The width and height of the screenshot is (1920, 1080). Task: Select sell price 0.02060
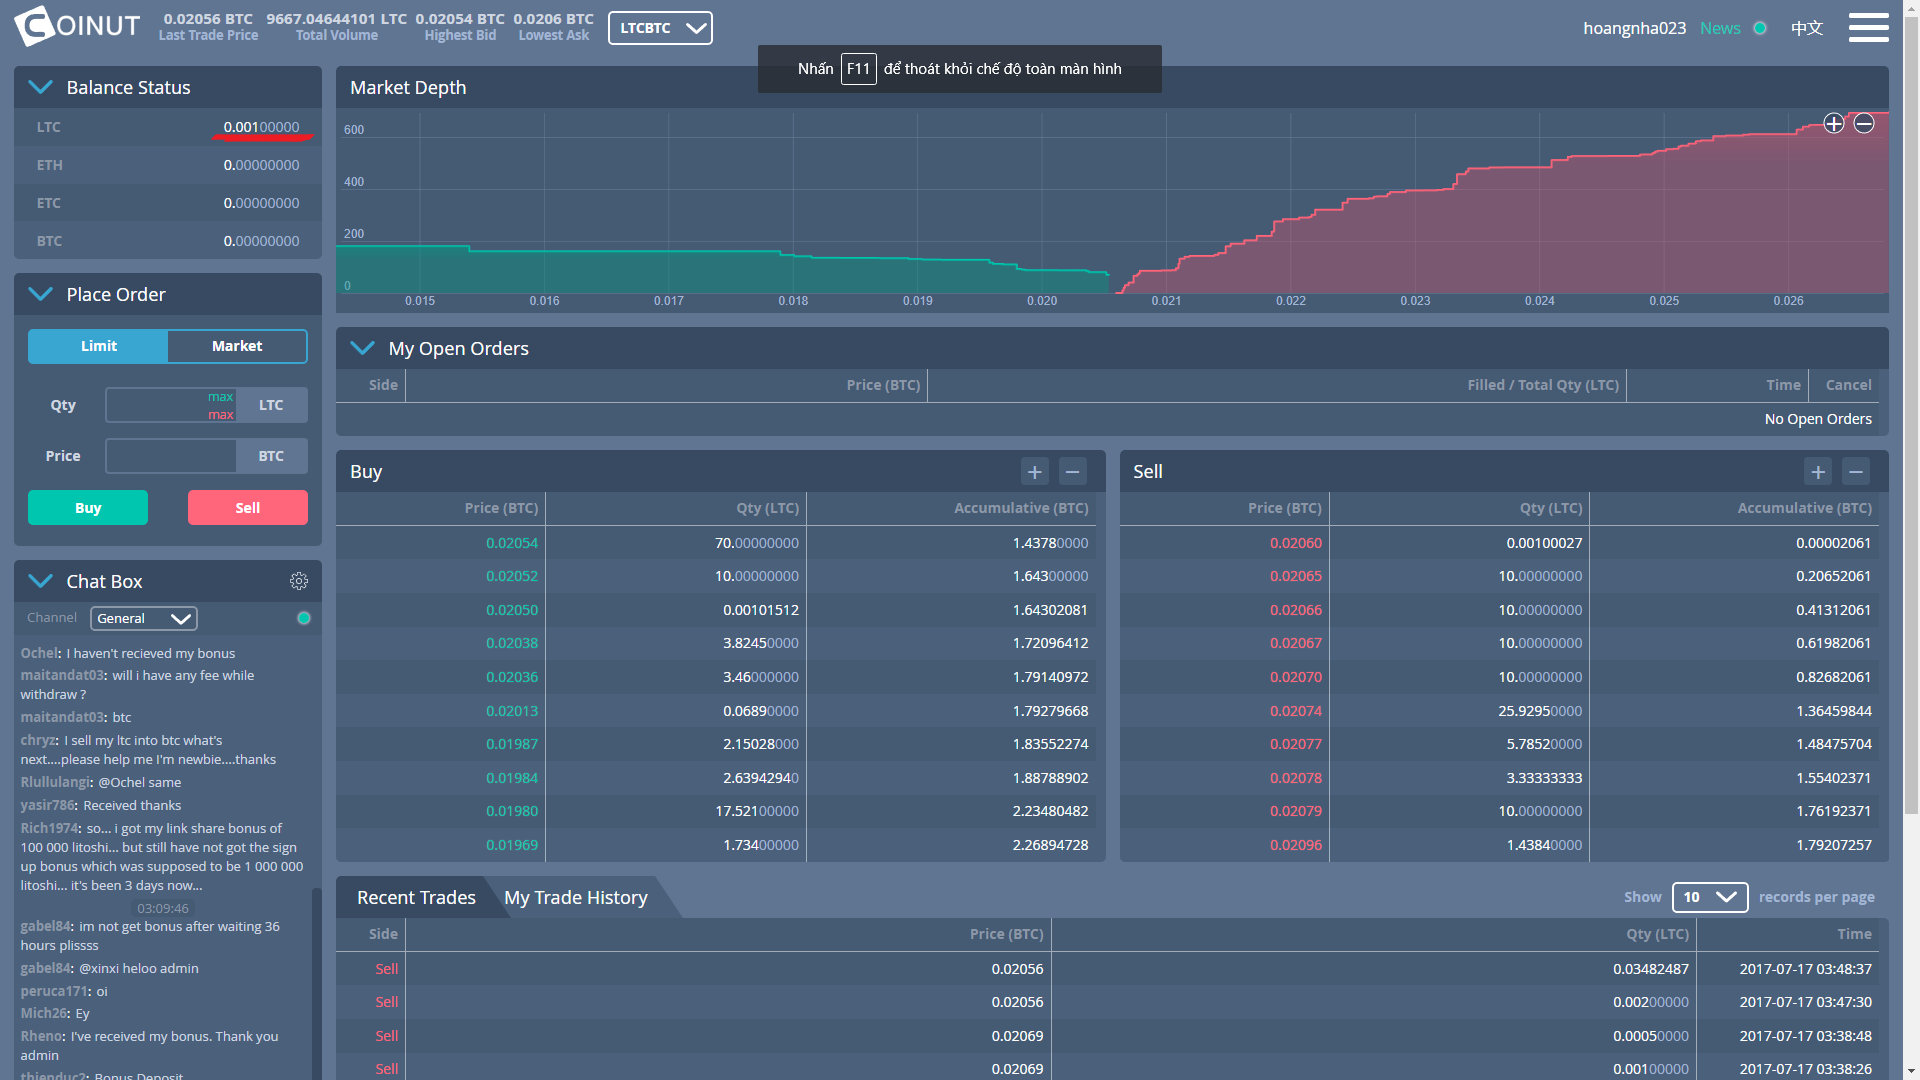[x=1296, y=543]
